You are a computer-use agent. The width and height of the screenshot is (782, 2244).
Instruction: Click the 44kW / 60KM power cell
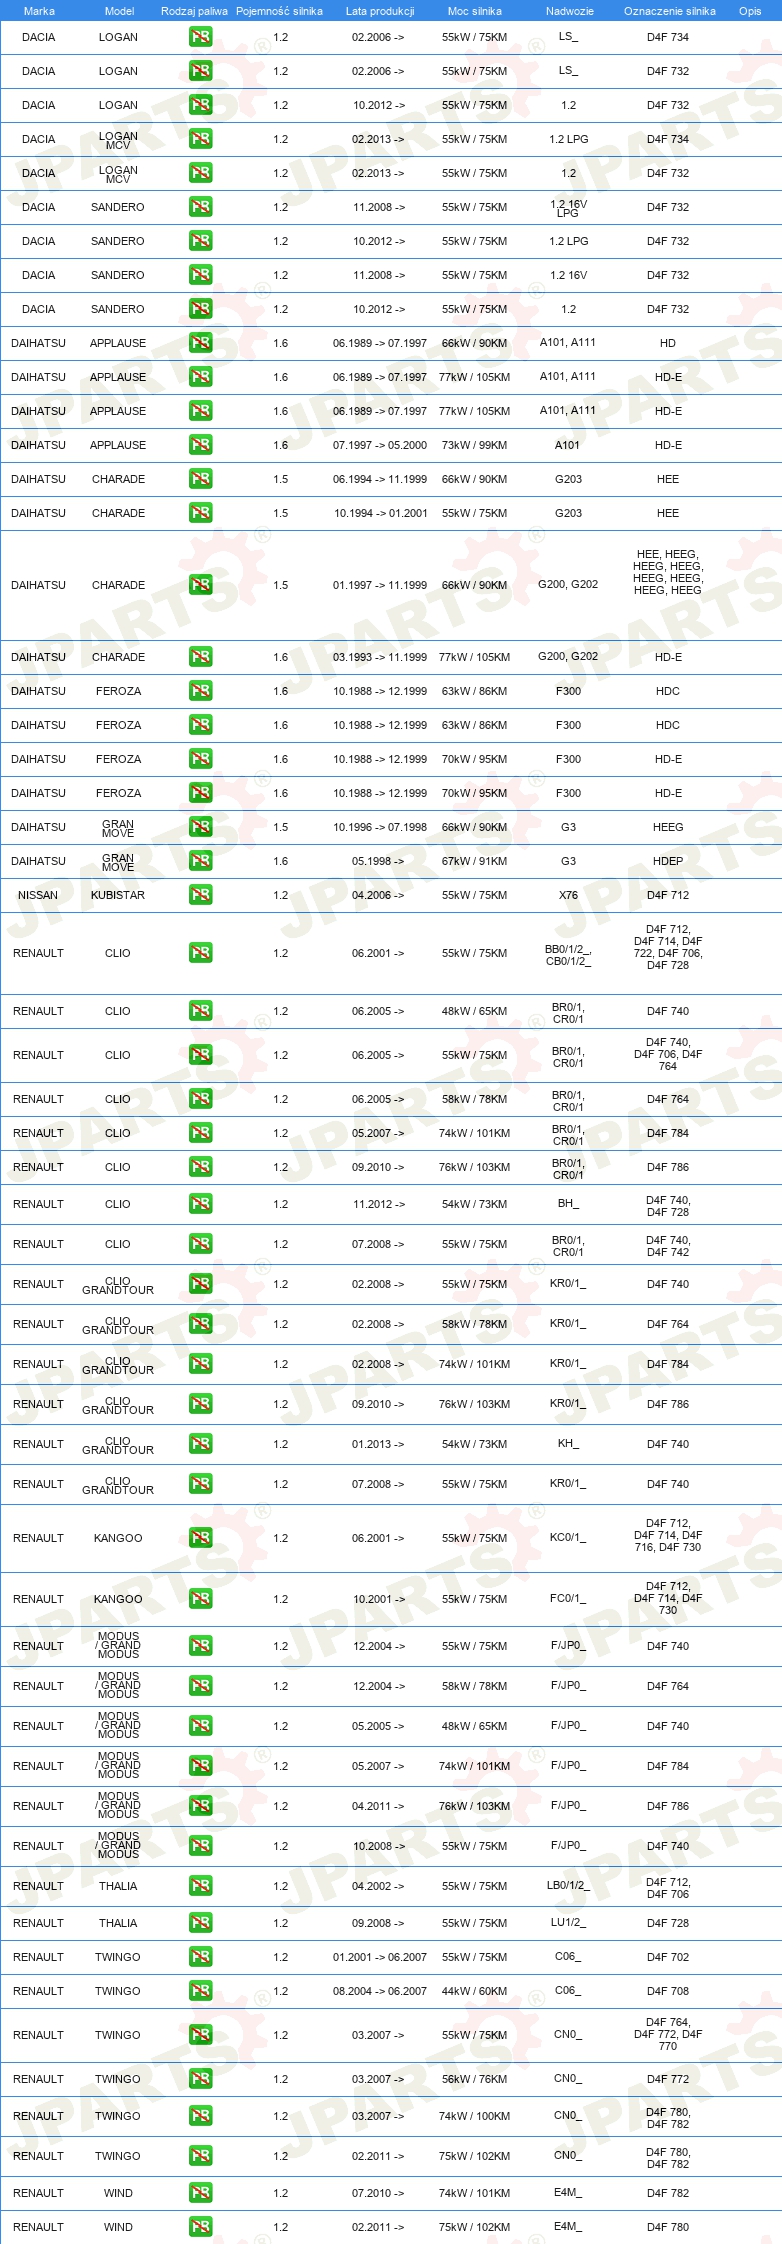tap(474, 1991)
